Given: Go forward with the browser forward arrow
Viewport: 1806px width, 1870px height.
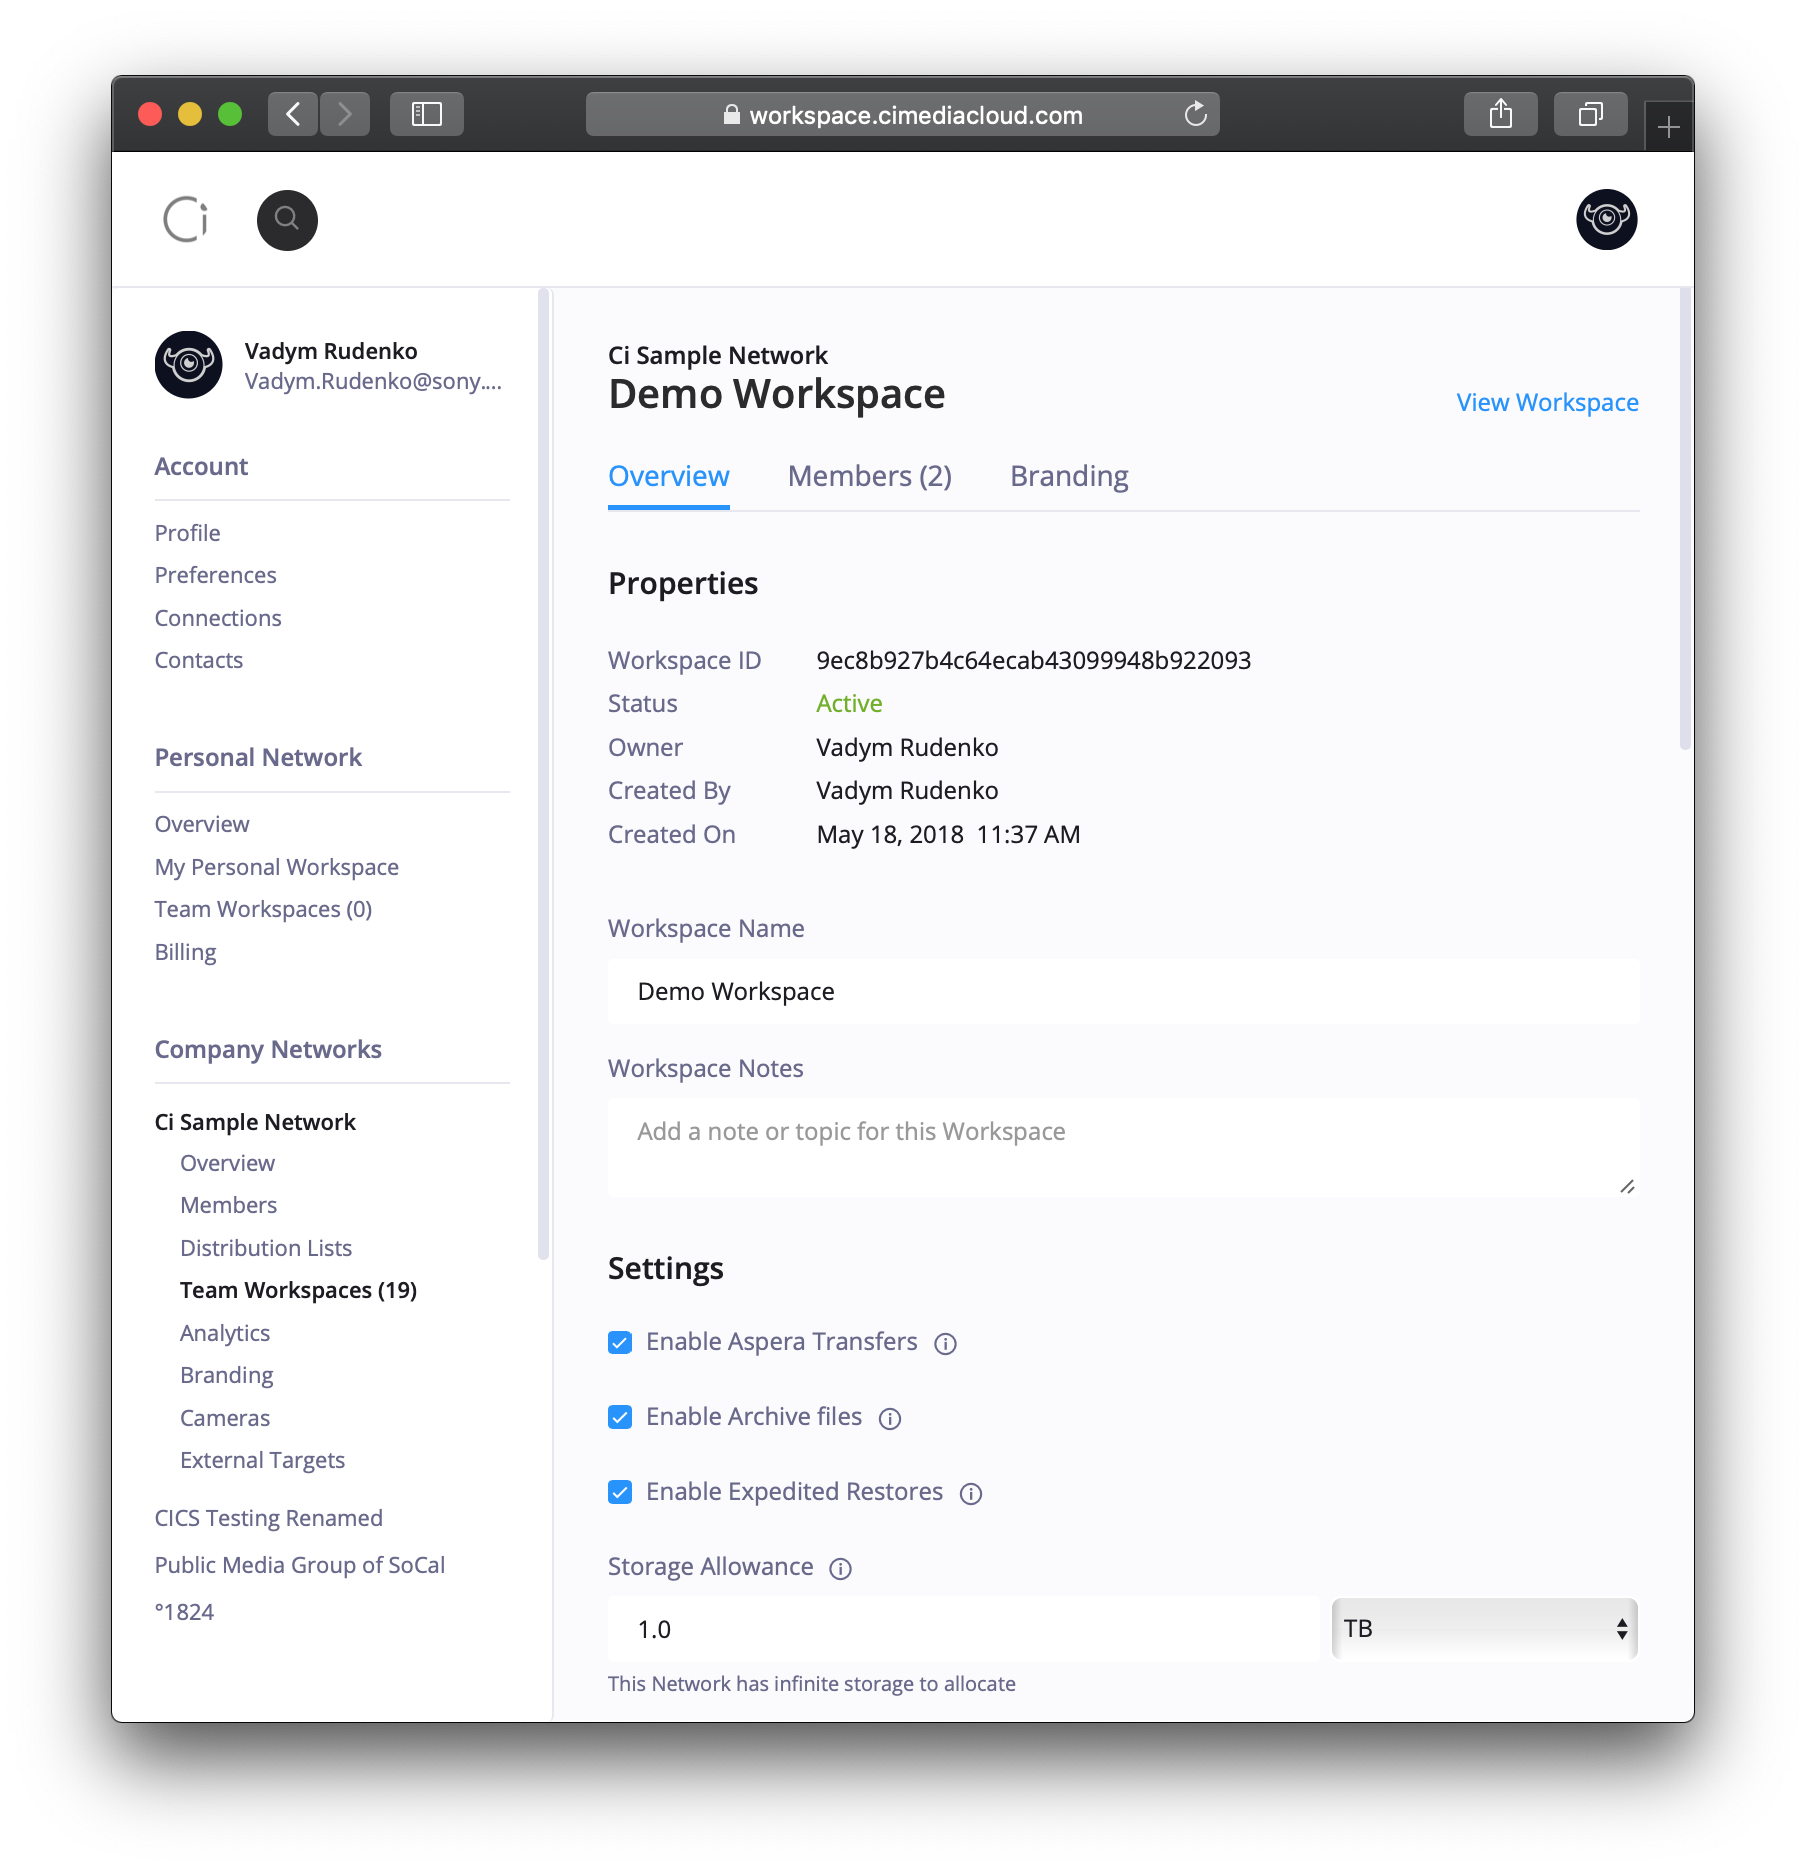Looking at the screenshot, I should [345, 114].
